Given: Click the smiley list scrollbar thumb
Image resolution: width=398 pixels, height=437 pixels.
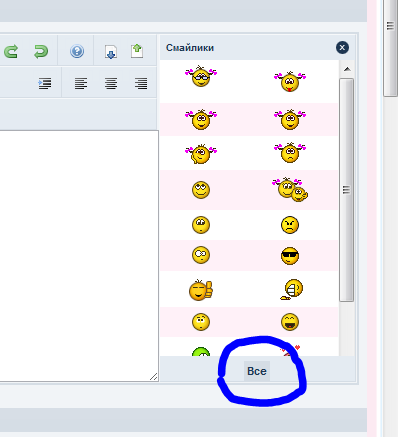Looking at the screenshot, I should (x=347, y=190).
